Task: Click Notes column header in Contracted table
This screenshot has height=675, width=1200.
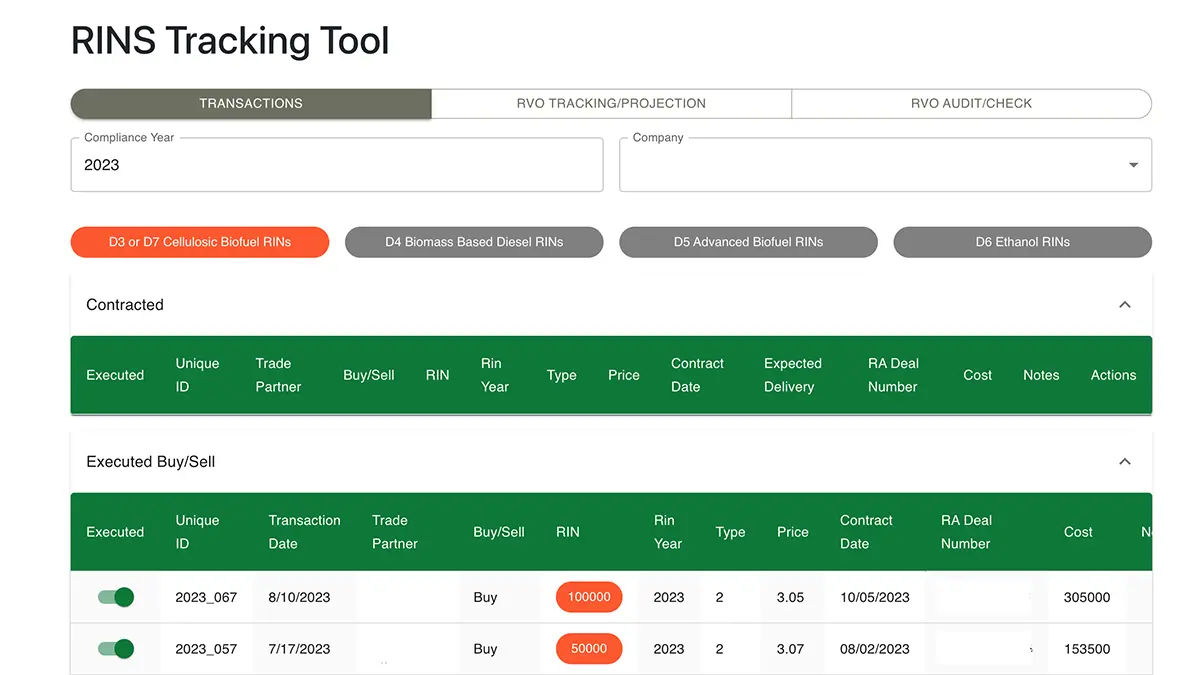Action: (x=1041, y=375)
